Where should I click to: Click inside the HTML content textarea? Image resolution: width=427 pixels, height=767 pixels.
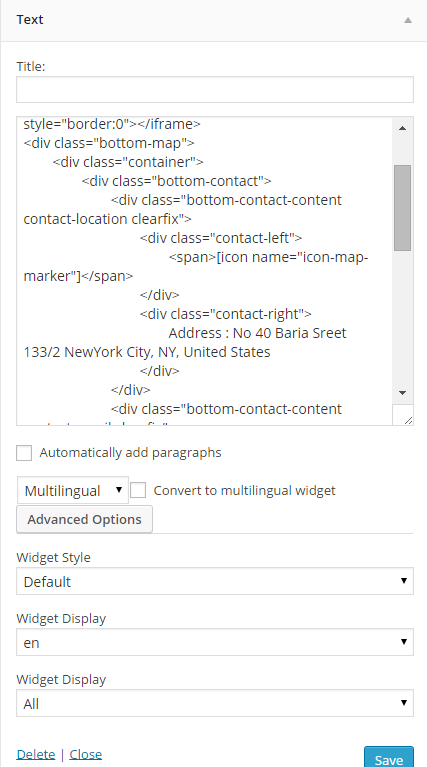204,271
